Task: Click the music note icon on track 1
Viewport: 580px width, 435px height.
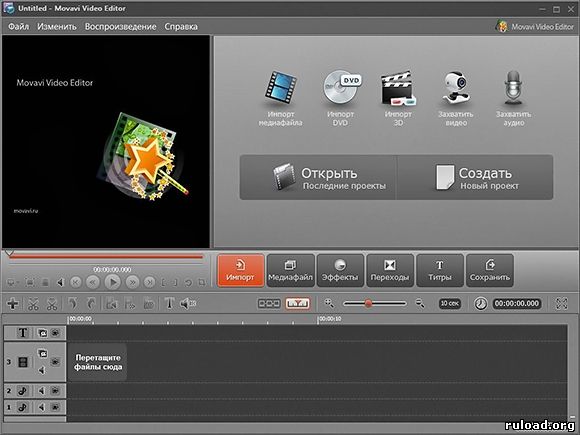Action: point(23,407)
